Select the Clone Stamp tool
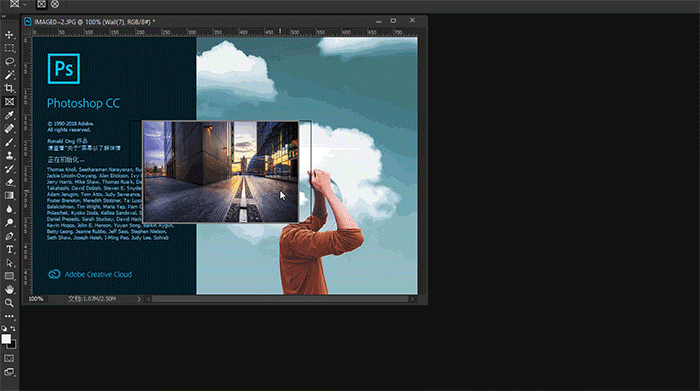Image resolution: width=700 pixels, height=391 pixels. [9, 155]
